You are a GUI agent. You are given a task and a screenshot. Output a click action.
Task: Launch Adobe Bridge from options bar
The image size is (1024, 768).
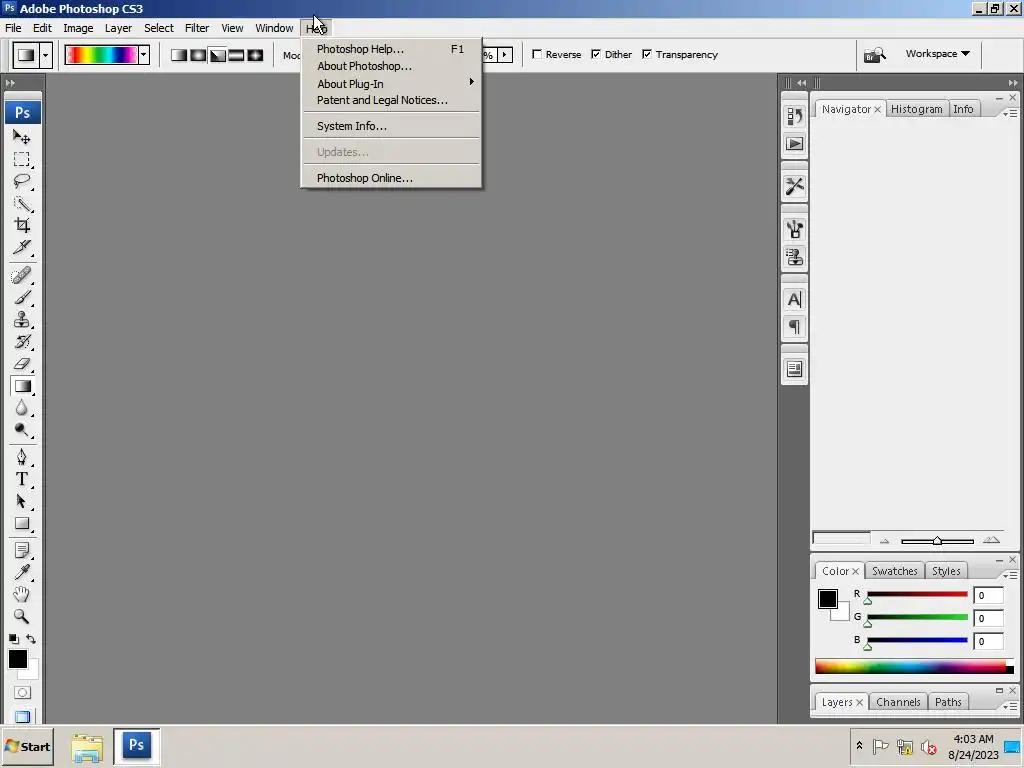(x=874, y=55)
